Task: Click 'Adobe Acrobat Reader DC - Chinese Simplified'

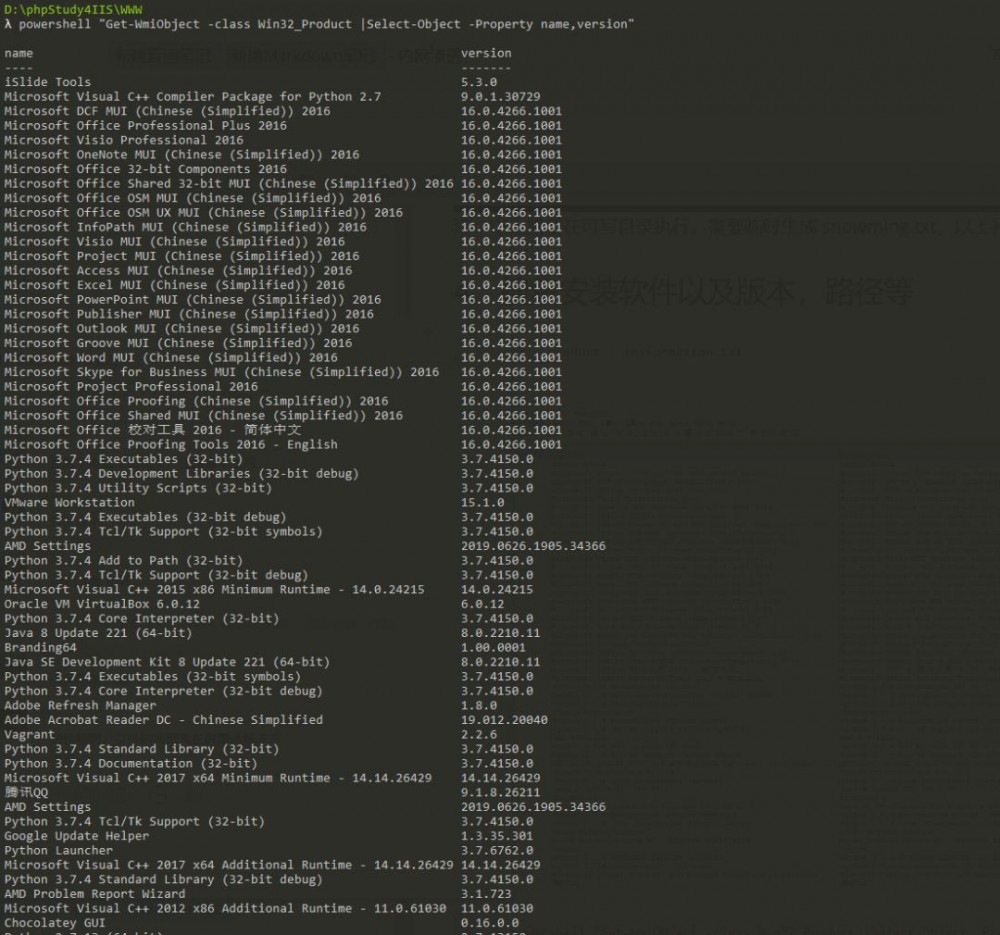Action: coord(163,720)
